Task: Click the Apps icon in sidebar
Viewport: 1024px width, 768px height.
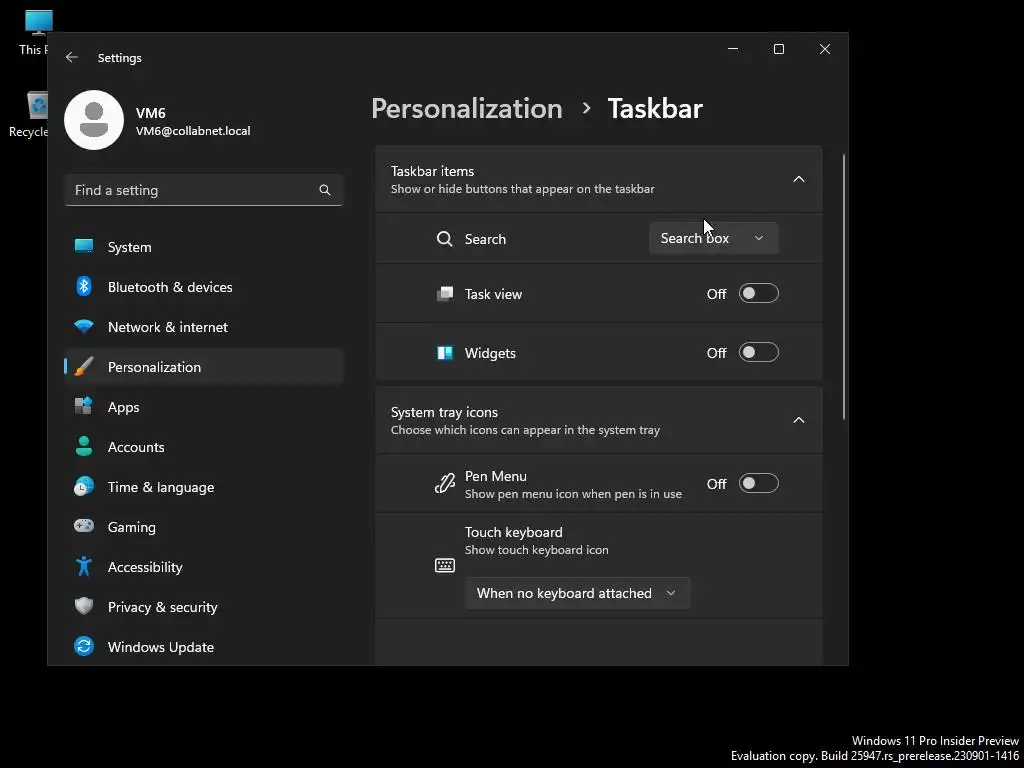Action: coord(84,407)
